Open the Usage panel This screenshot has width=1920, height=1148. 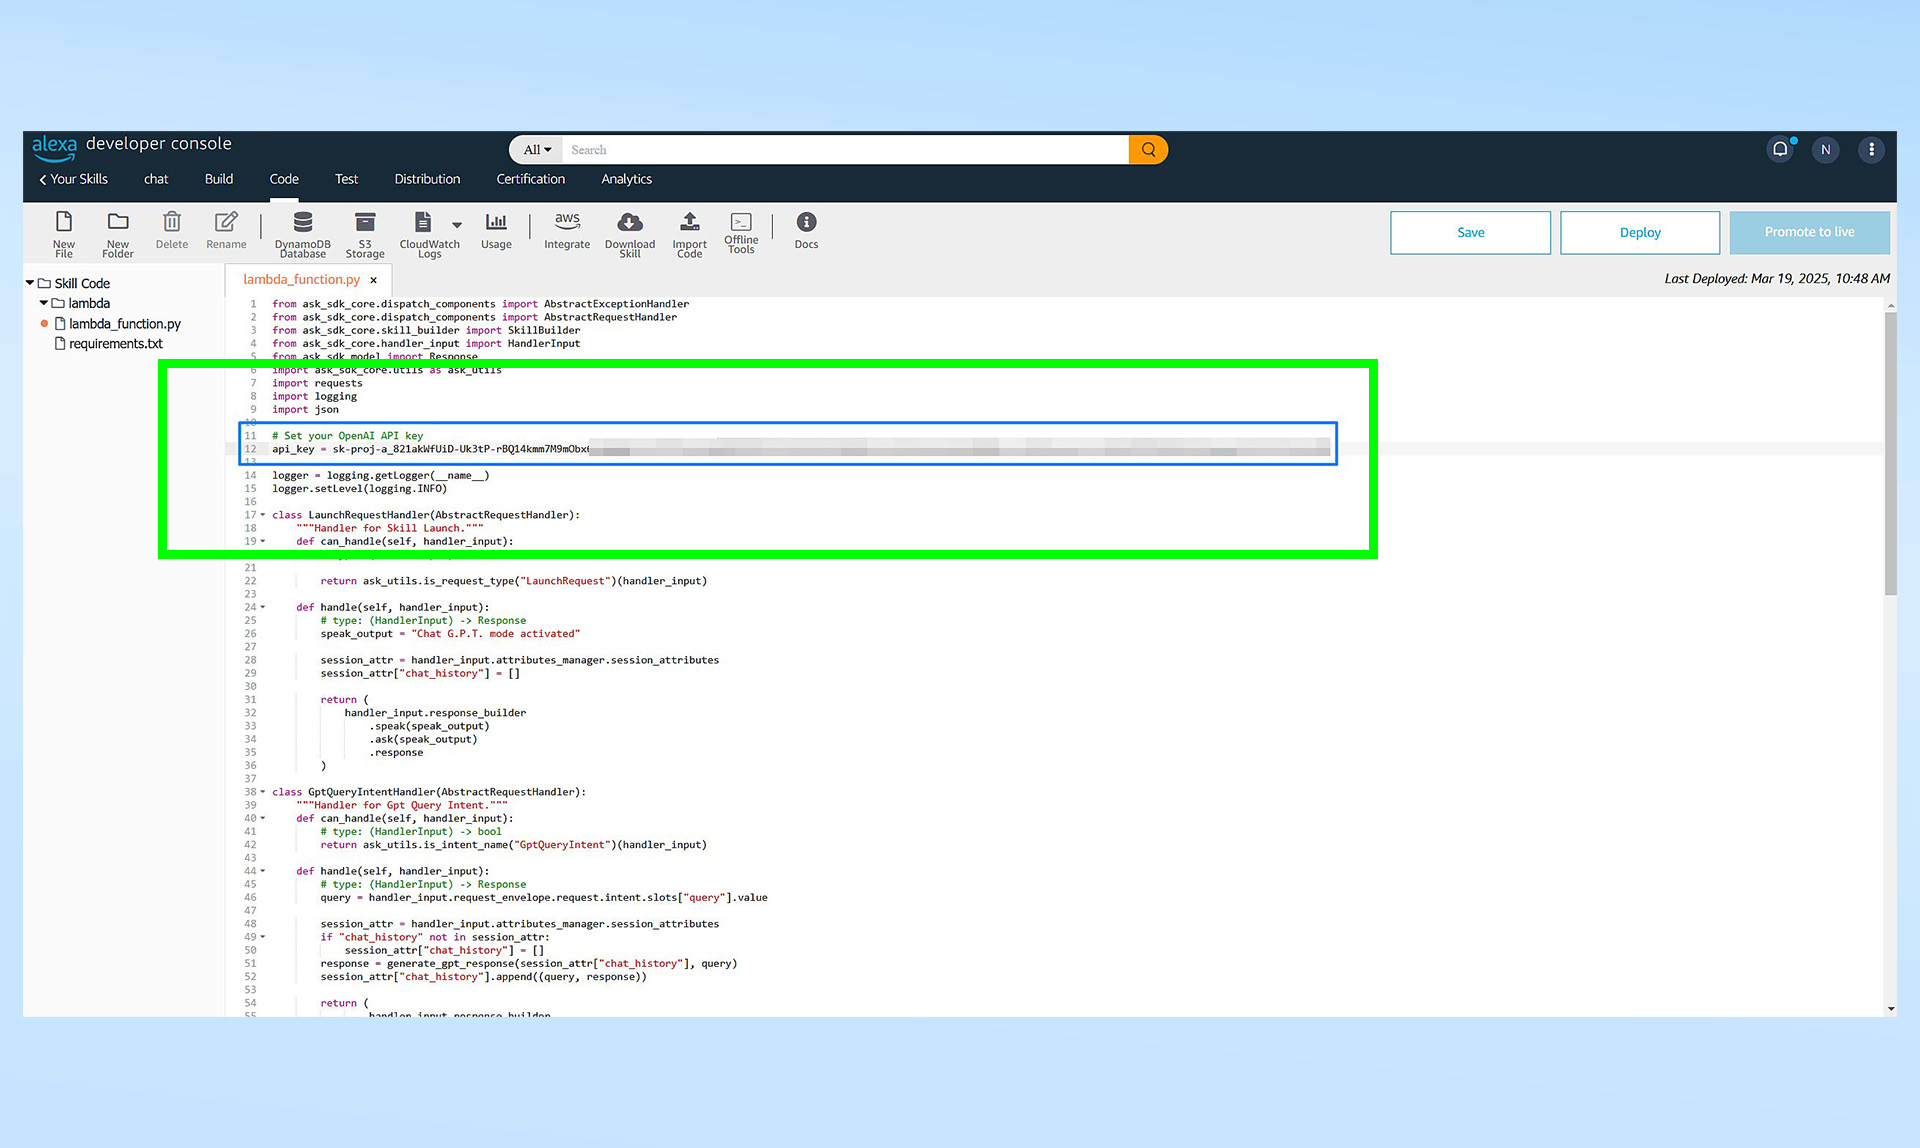(x=496, y=232)
